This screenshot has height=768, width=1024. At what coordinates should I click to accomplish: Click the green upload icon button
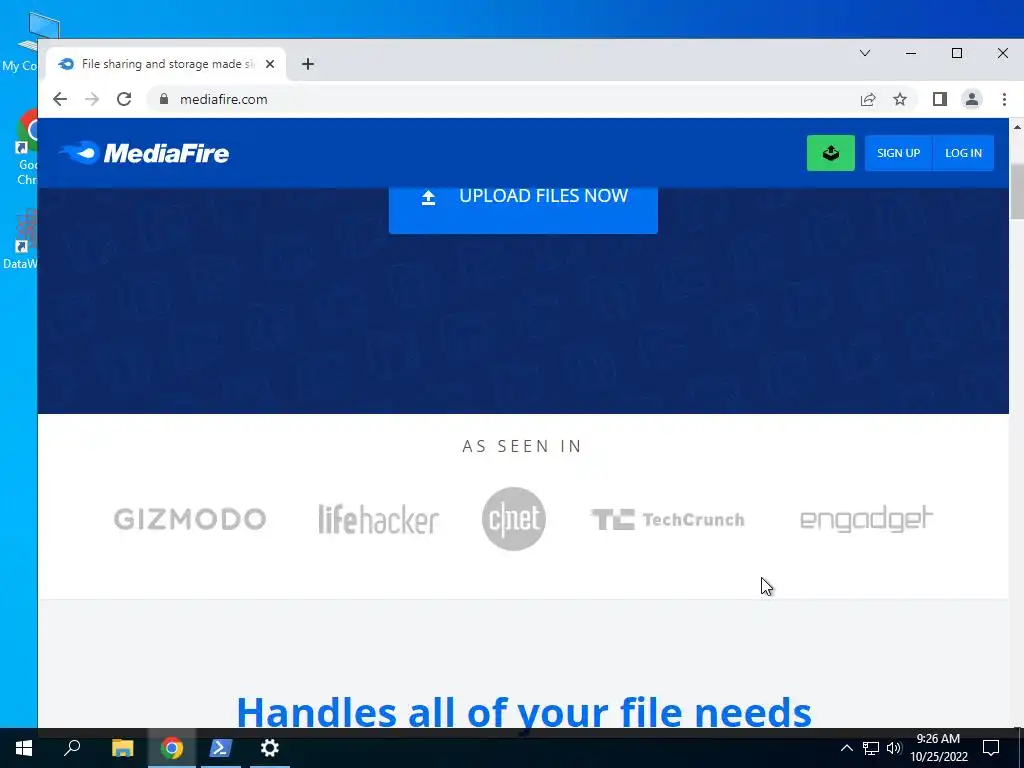tap(831, 153)
